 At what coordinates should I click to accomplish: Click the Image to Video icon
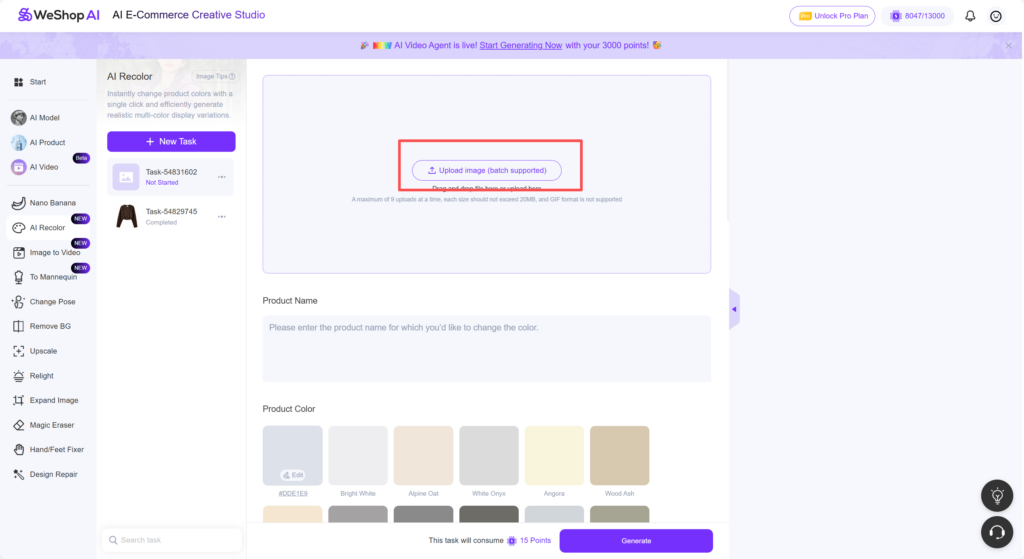[18, 253]
